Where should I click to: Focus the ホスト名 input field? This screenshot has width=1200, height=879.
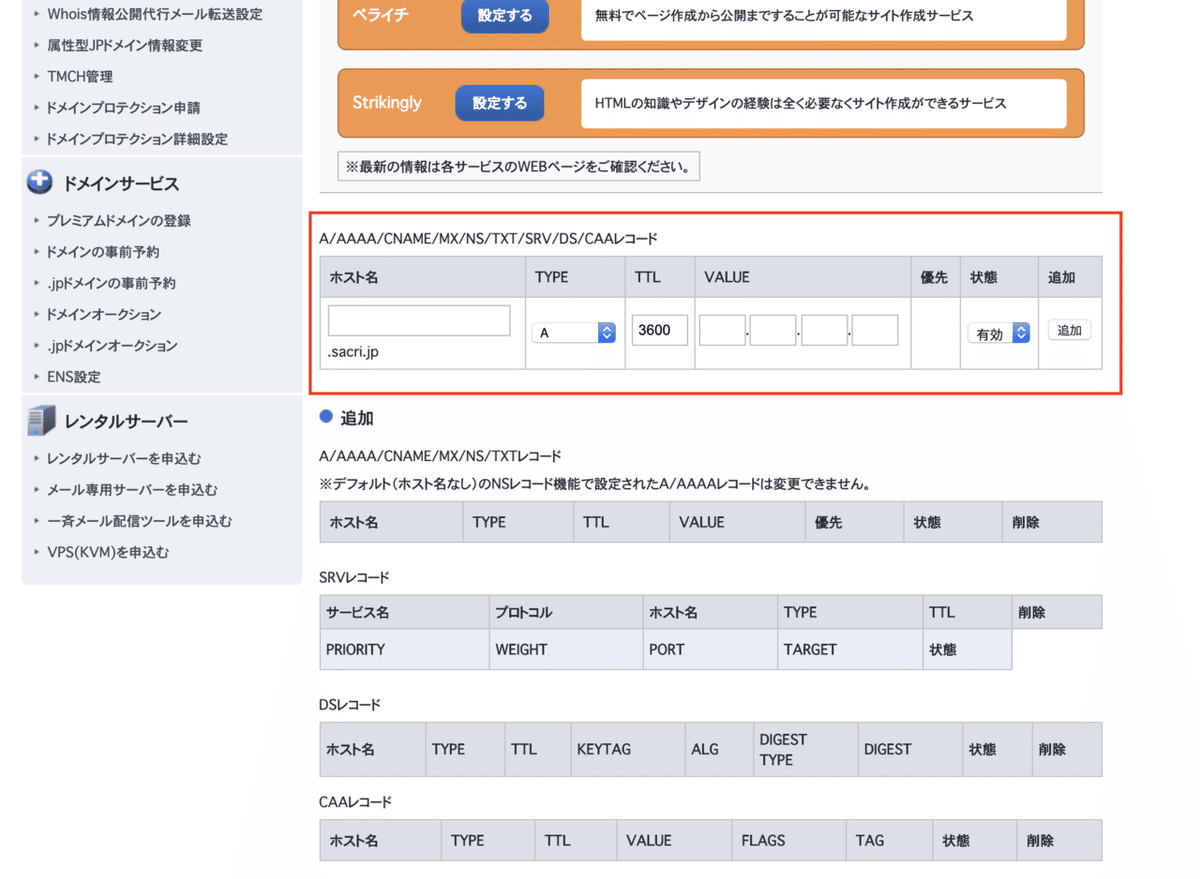click(419, 320)
